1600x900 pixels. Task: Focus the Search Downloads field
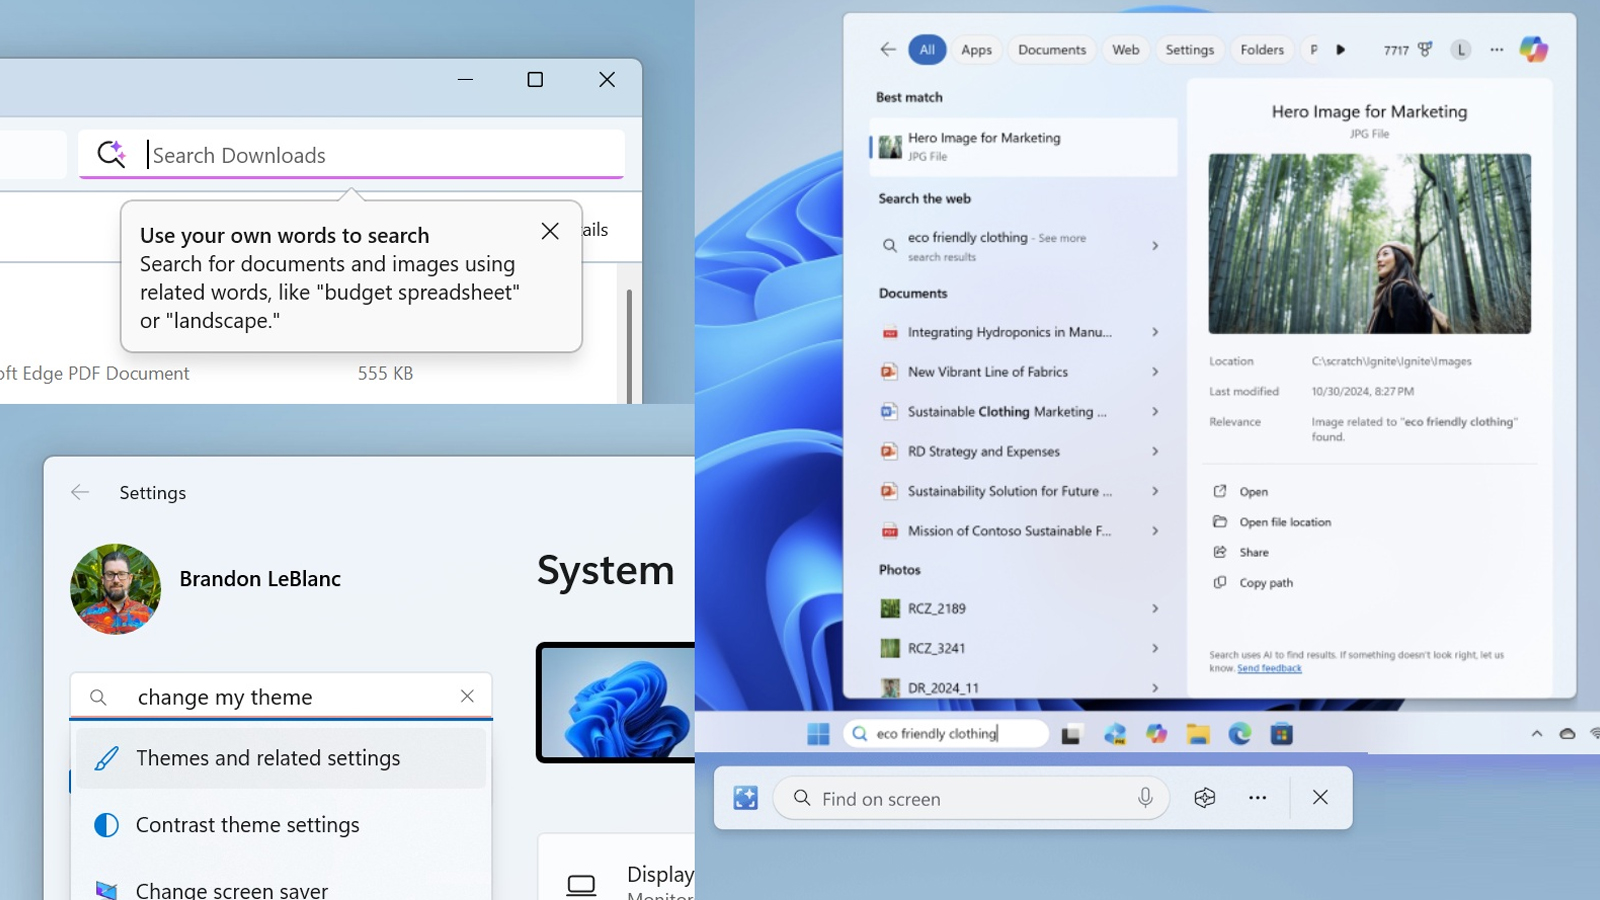tap(352, 155)
